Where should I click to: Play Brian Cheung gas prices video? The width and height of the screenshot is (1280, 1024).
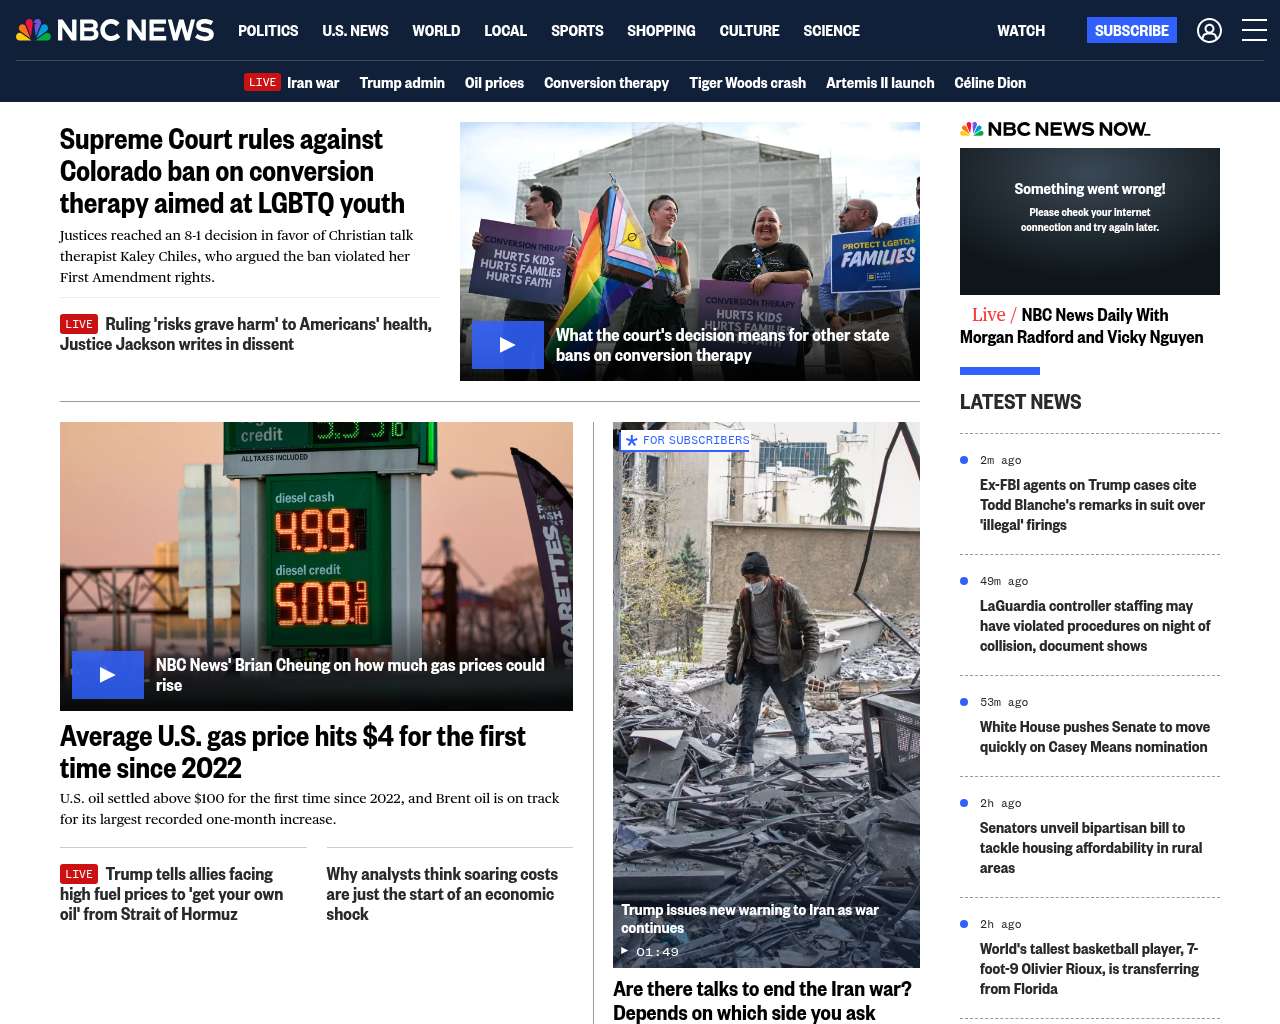(x=108, y=675)
